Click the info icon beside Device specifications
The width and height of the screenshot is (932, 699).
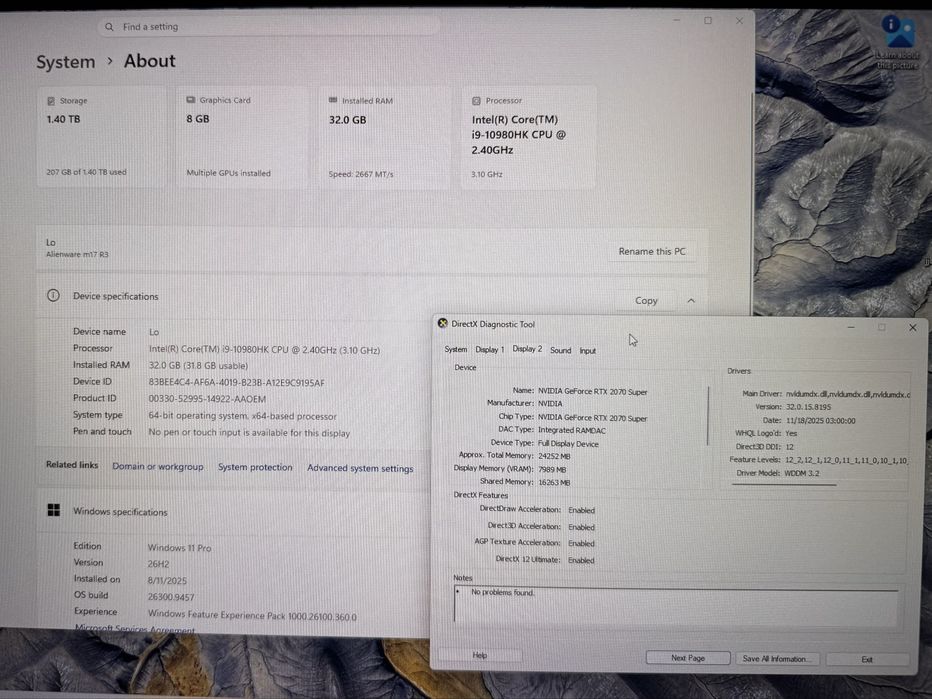coord(53,295)
